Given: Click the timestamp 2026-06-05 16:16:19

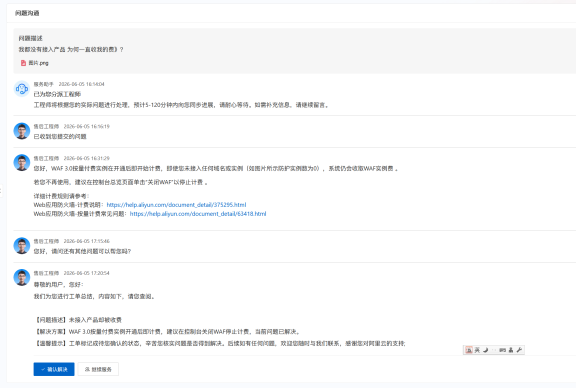Looking at the screenshot, I should (87, 126).
